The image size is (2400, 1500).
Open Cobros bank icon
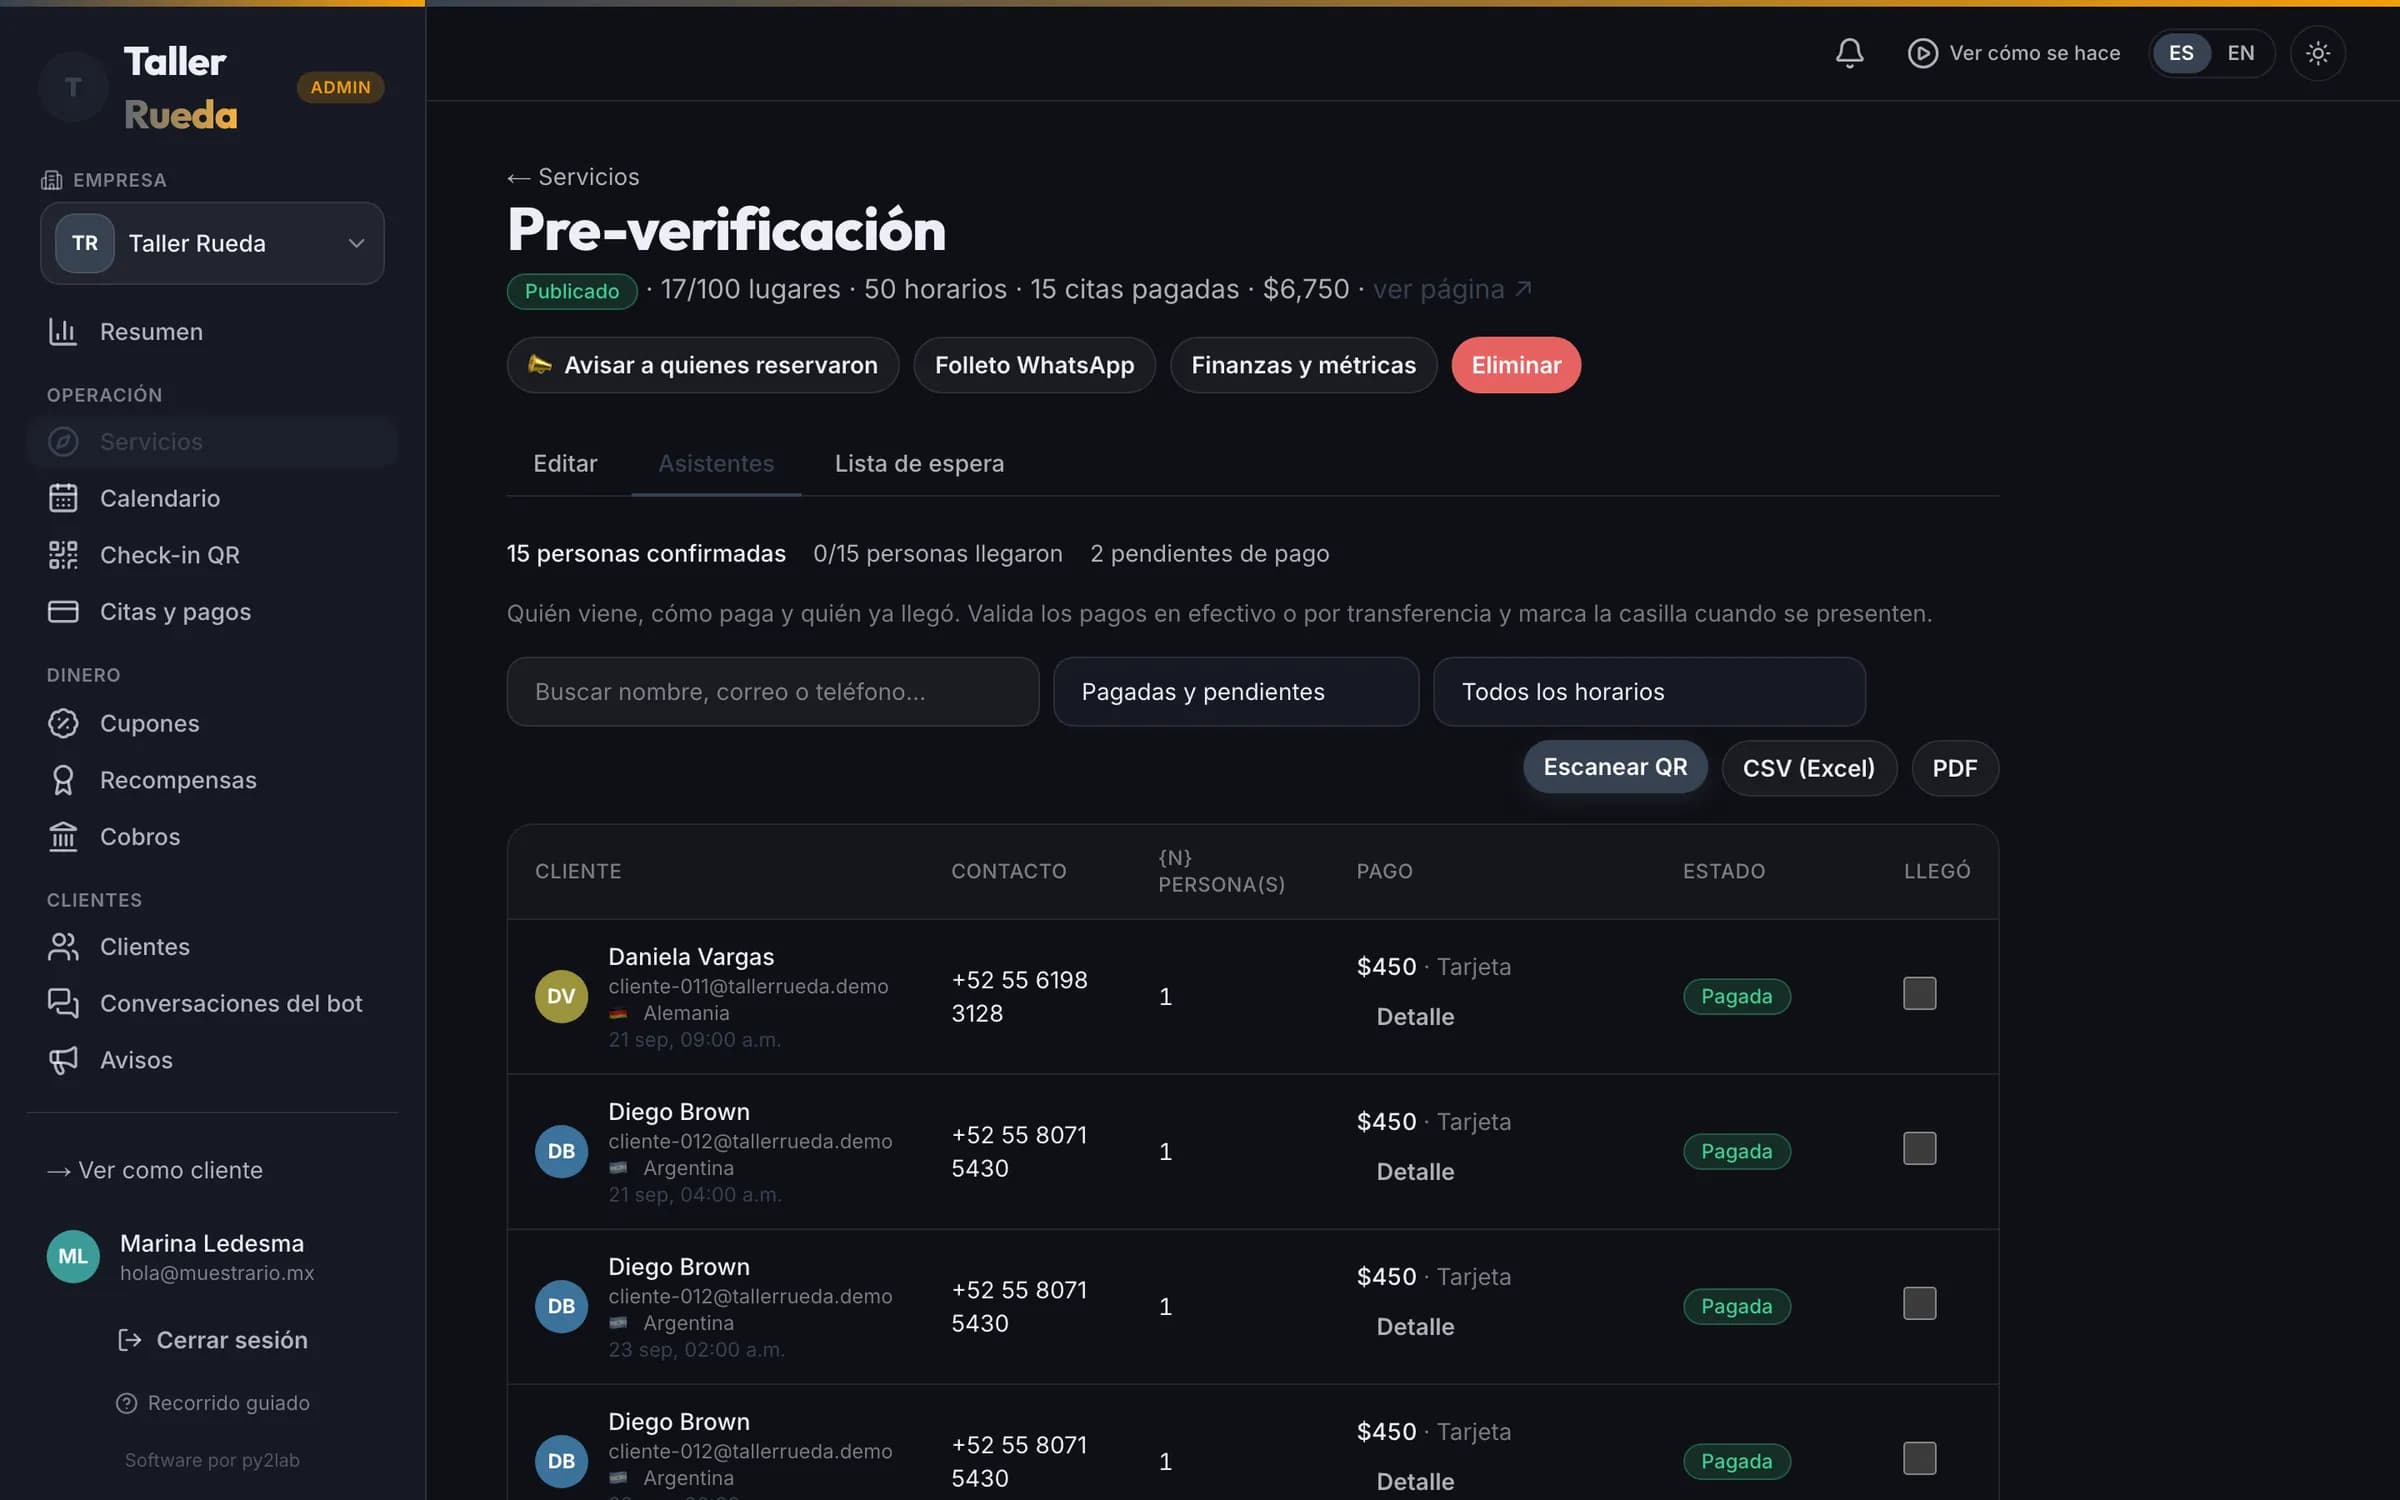click(63, 837)
